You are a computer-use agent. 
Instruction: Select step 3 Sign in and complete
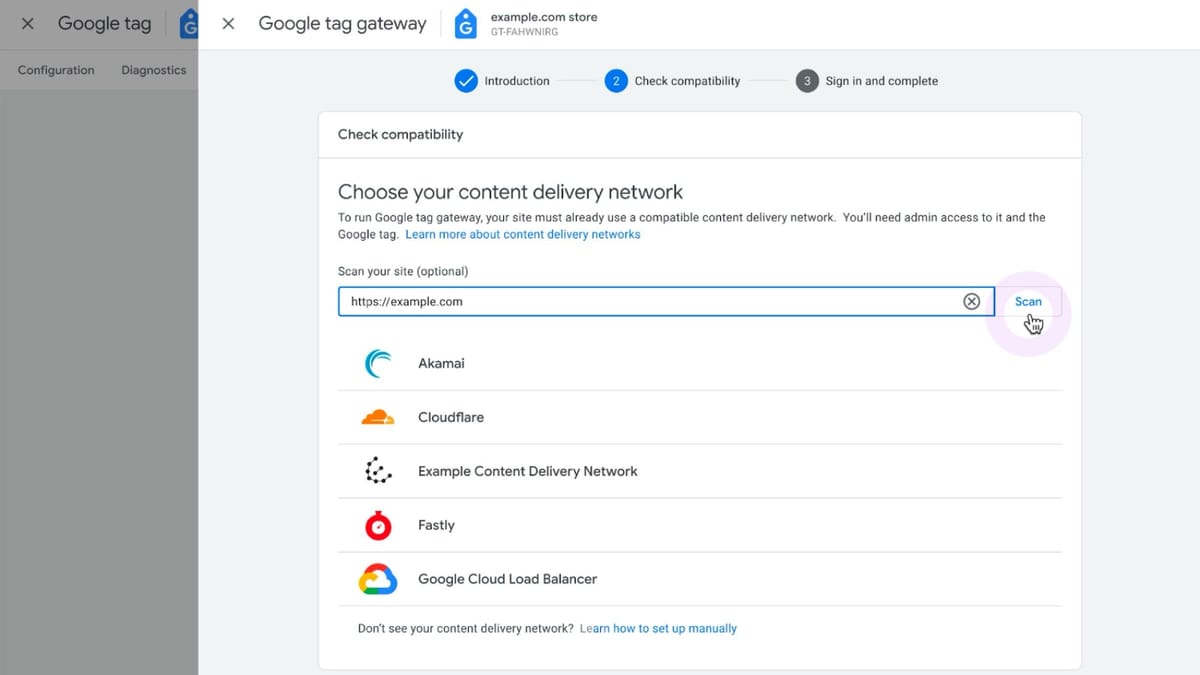pyautogui.click(x=807, y=80)
